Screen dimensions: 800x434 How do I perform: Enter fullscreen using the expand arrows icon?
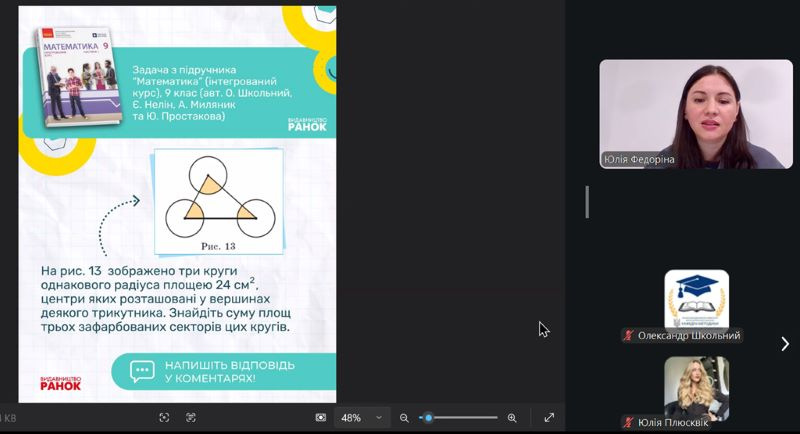[x=549, y=417]
